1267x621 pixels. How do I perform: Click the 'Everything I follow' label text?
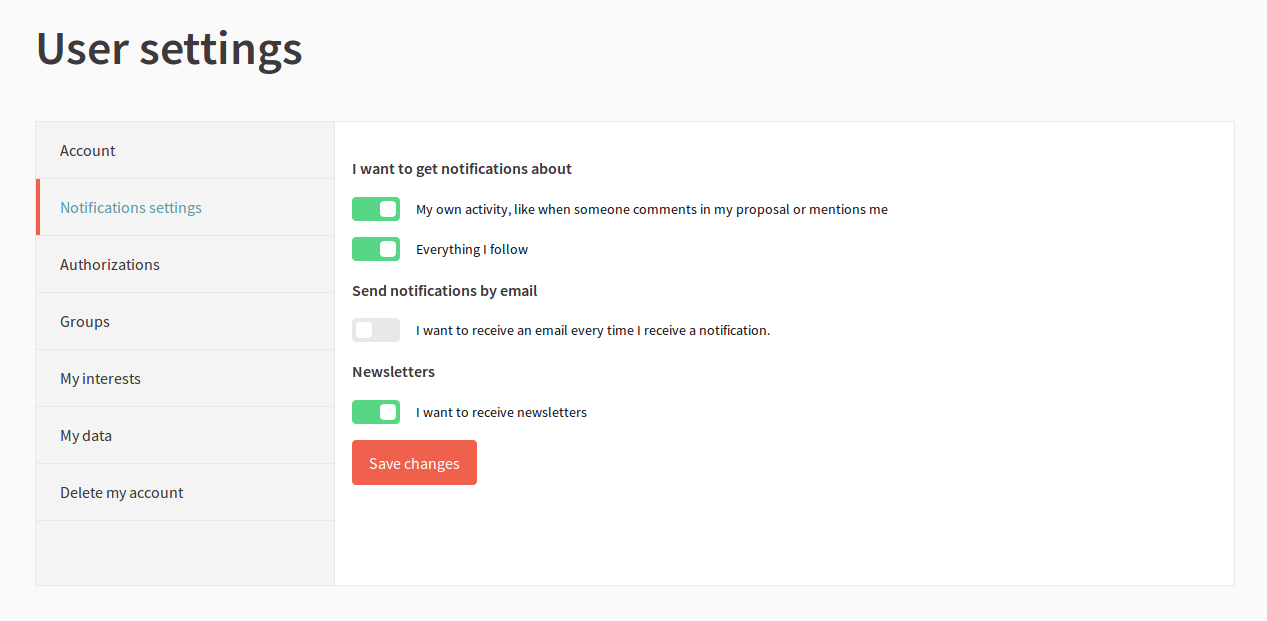(x=472, y=250)
